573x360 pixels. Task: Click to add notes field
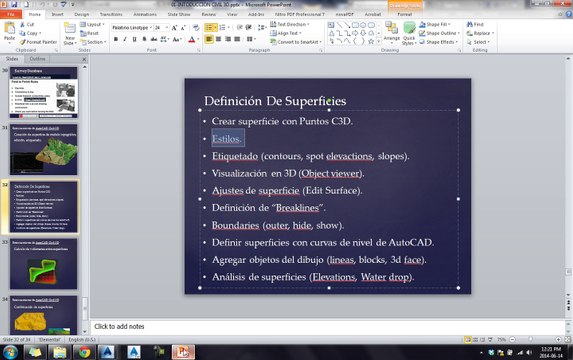327,326
